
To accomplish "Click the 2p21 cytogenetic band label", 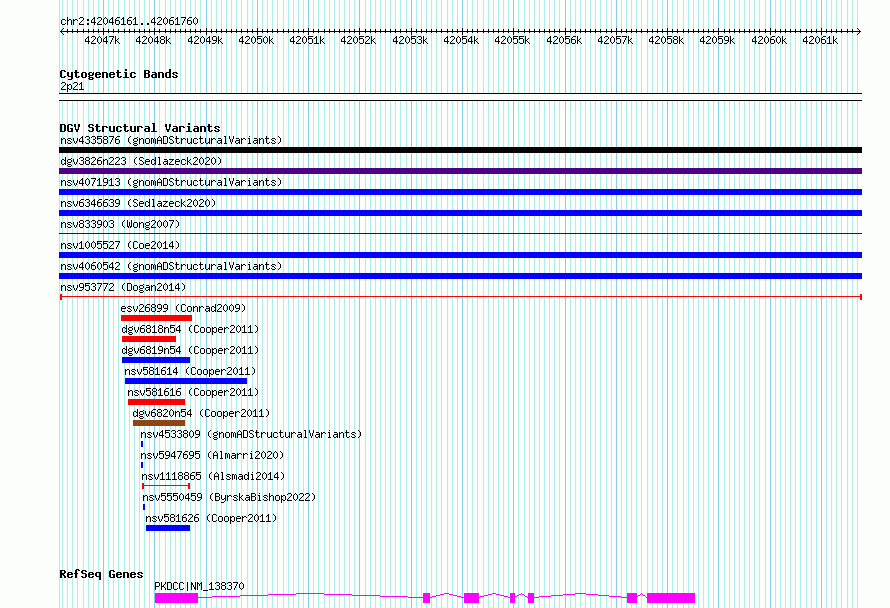I will [72, 87].
